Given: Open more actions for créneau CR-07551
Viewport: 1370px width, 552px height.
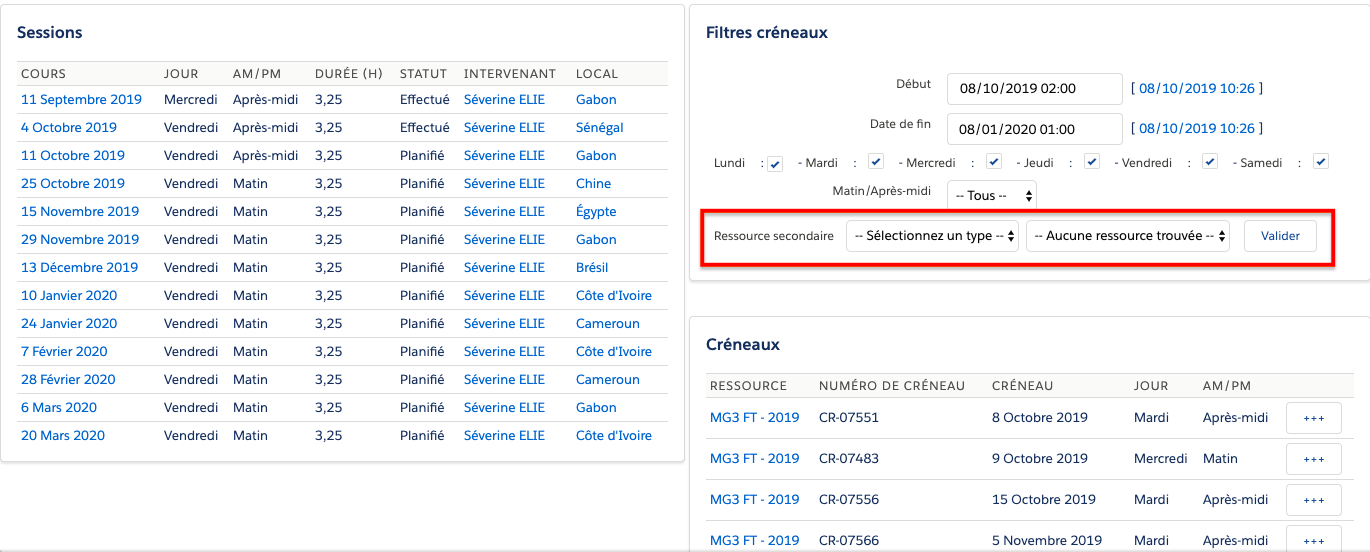Looking at the screenshot, I should click(1313, 418).
